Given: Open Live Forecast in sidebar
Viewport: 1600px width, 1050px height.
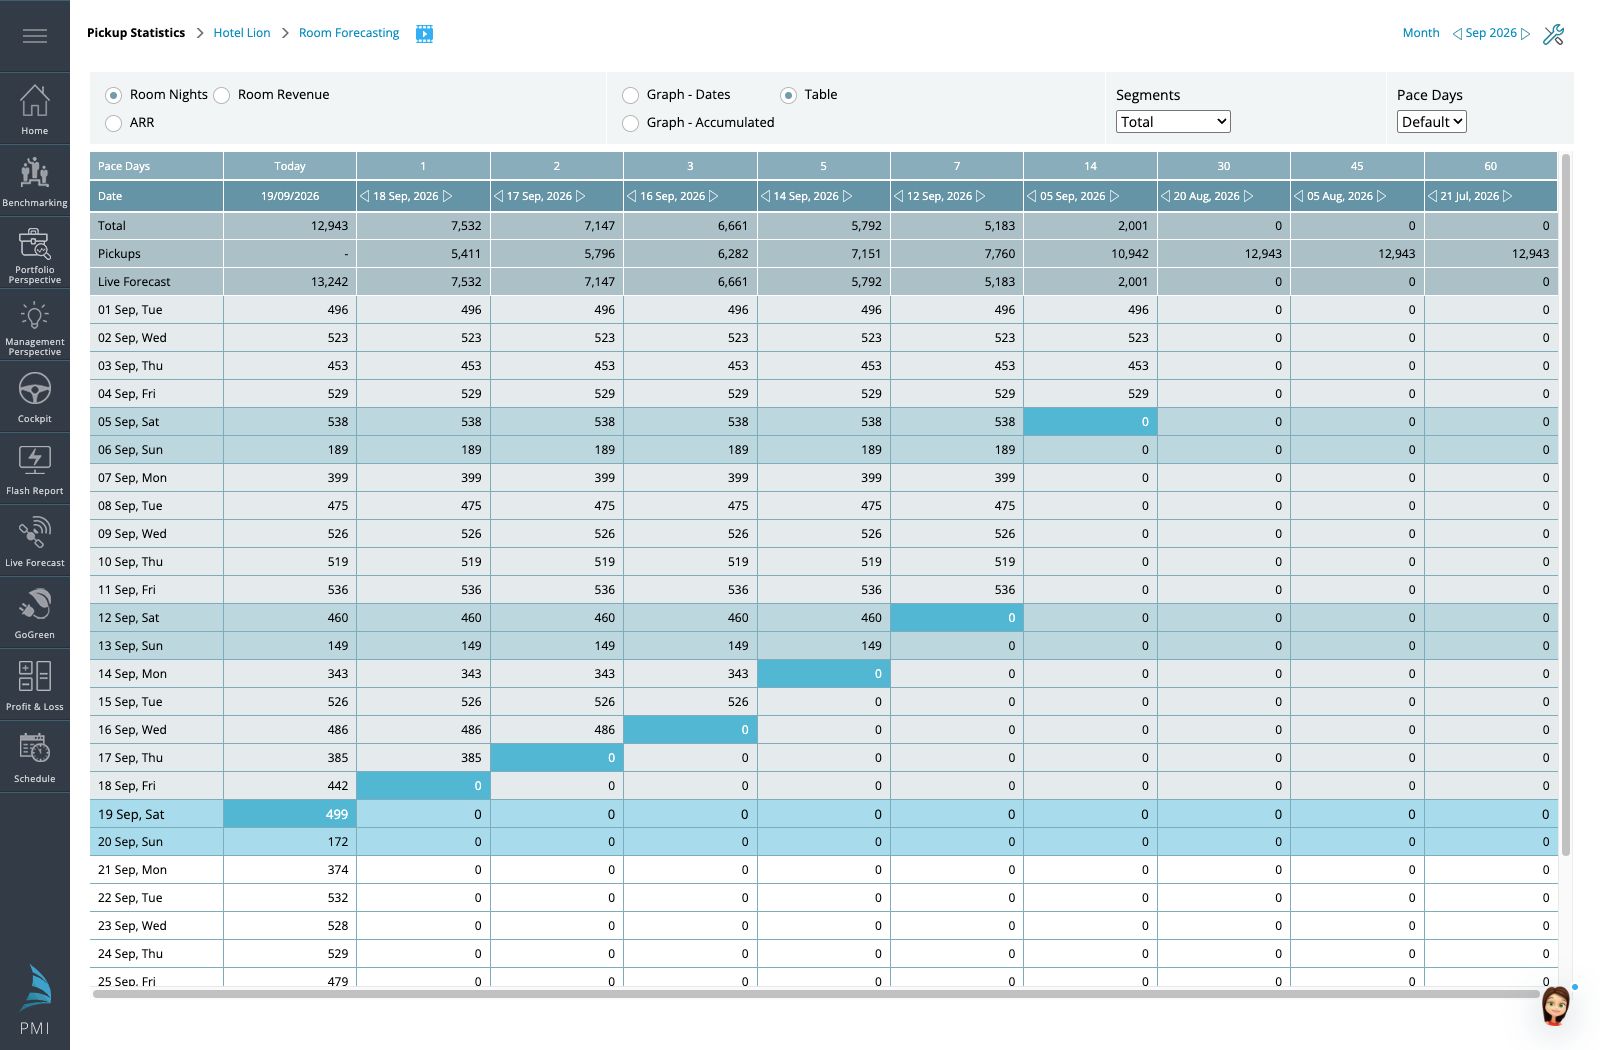Looking at the screenshot, I should pos(35,542).
